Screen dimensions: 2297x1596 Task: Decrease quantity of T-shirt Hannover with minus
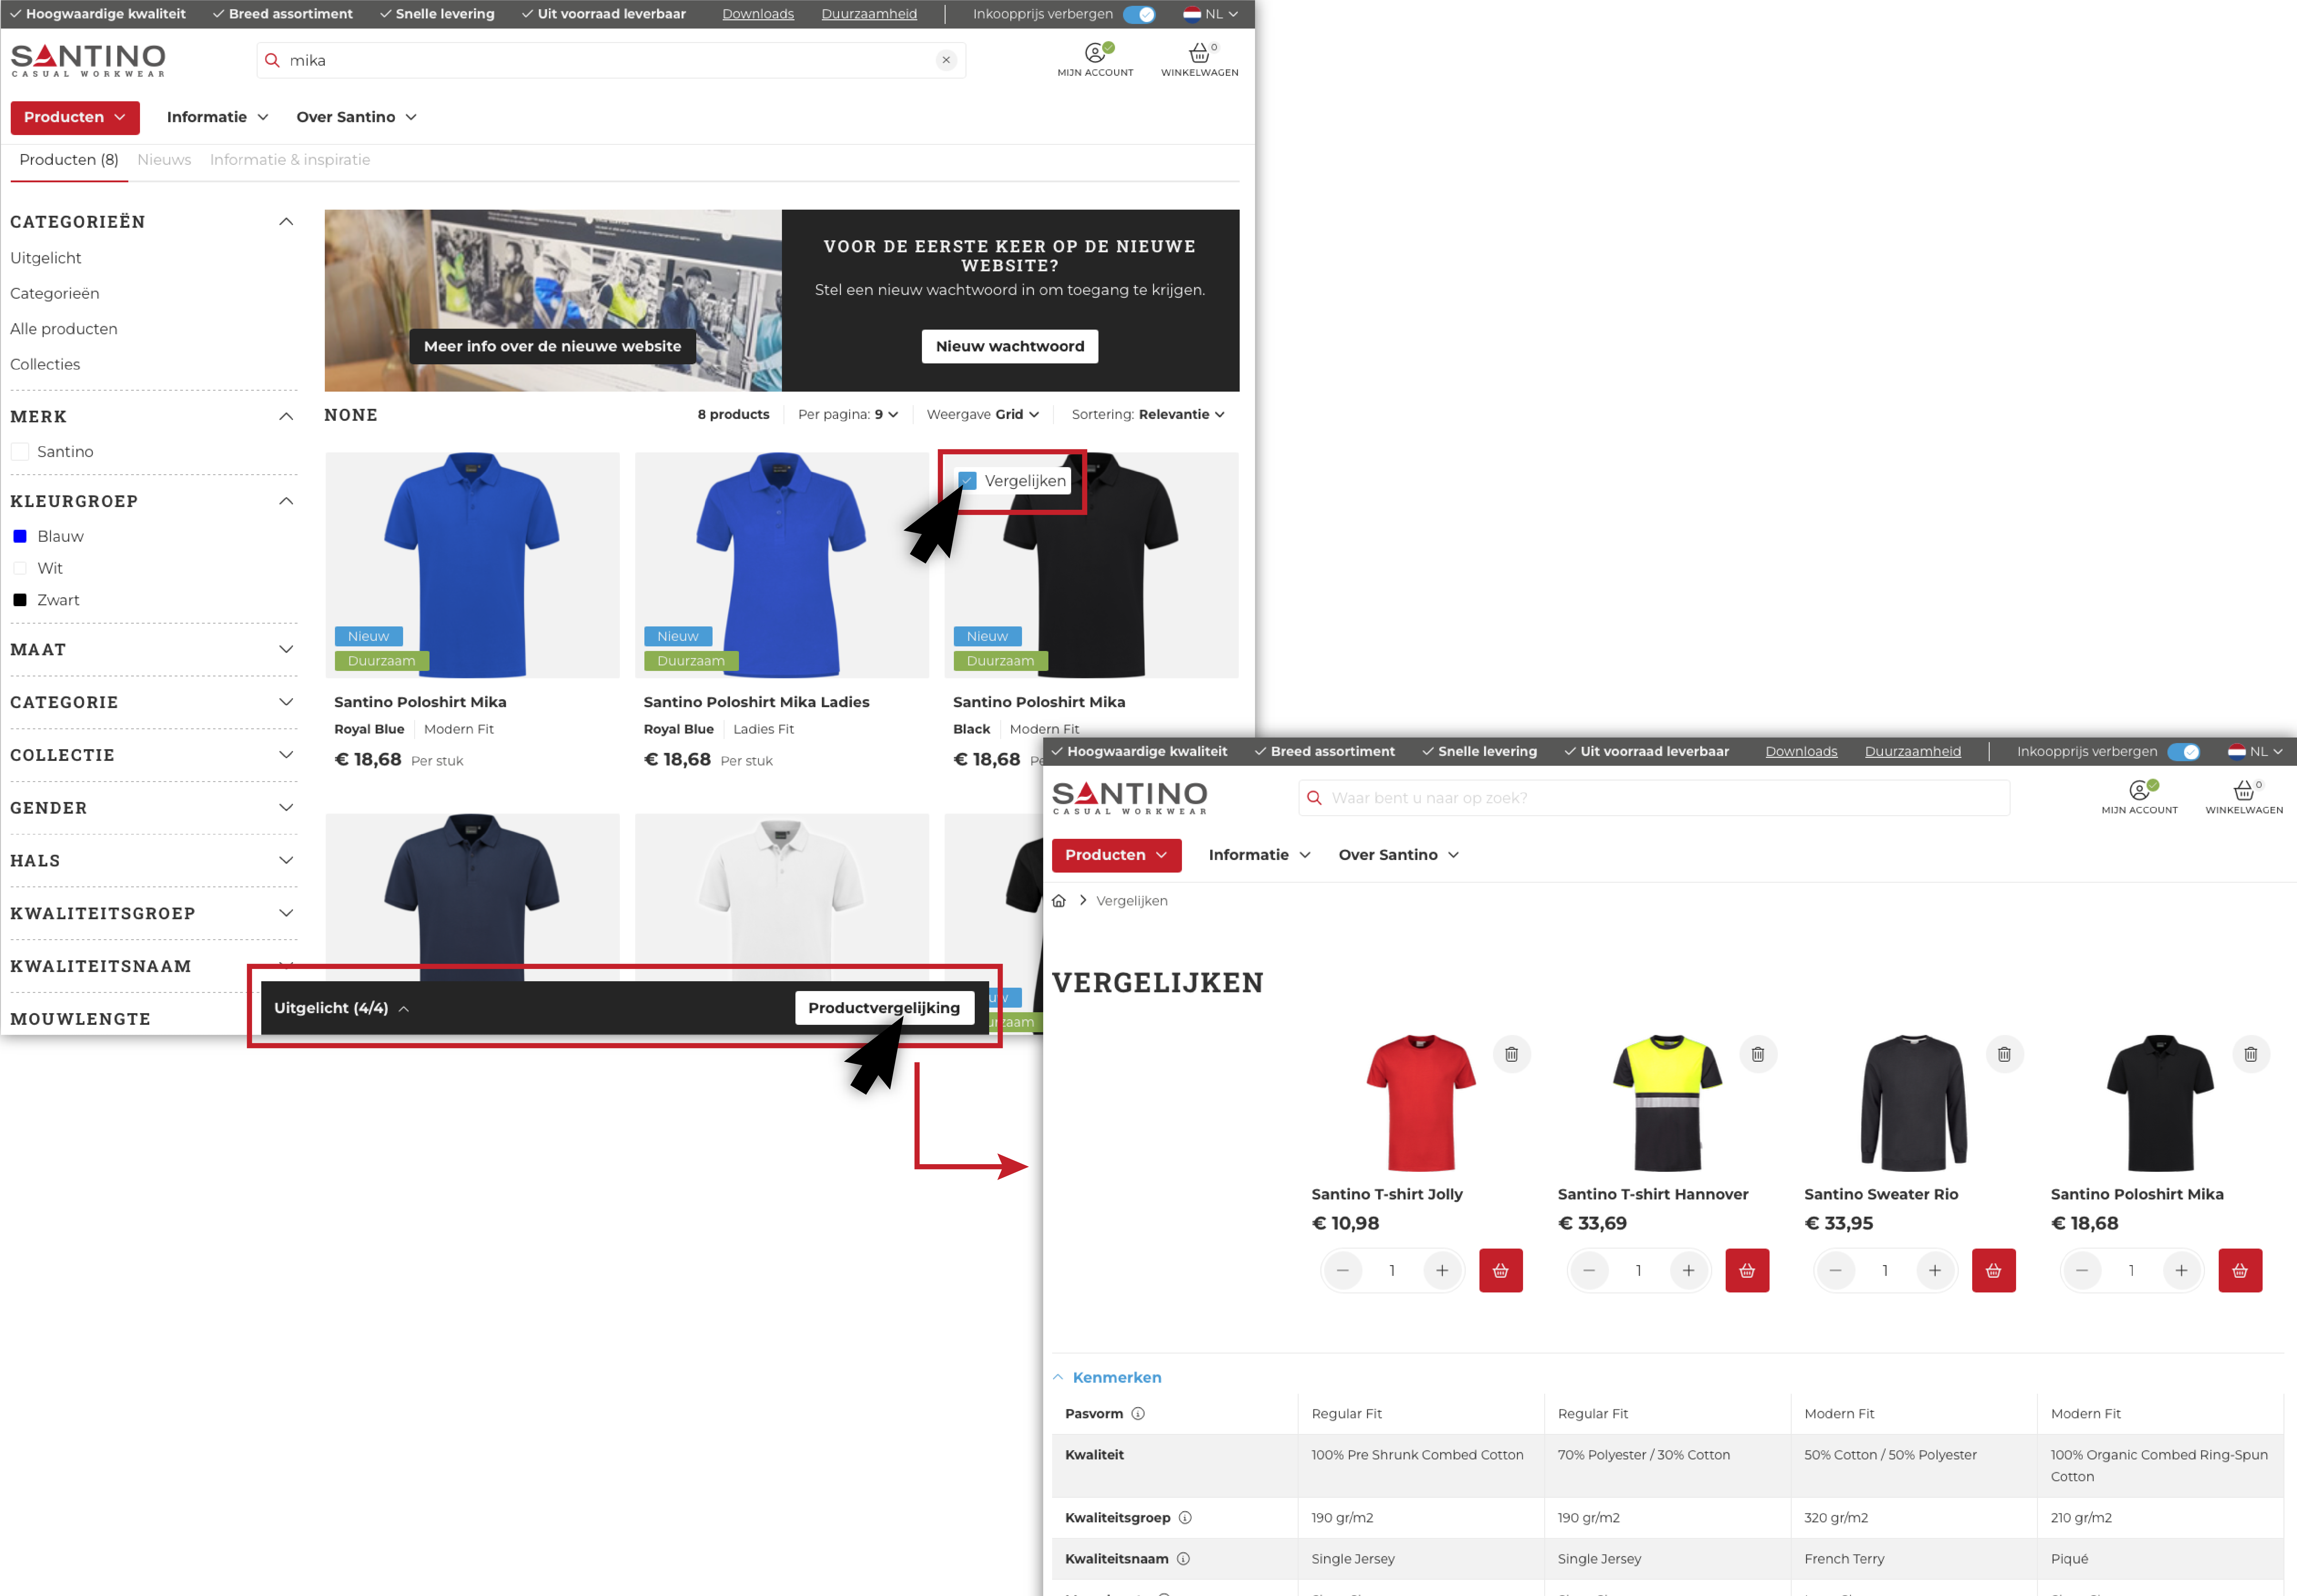pos(1589,1270)
